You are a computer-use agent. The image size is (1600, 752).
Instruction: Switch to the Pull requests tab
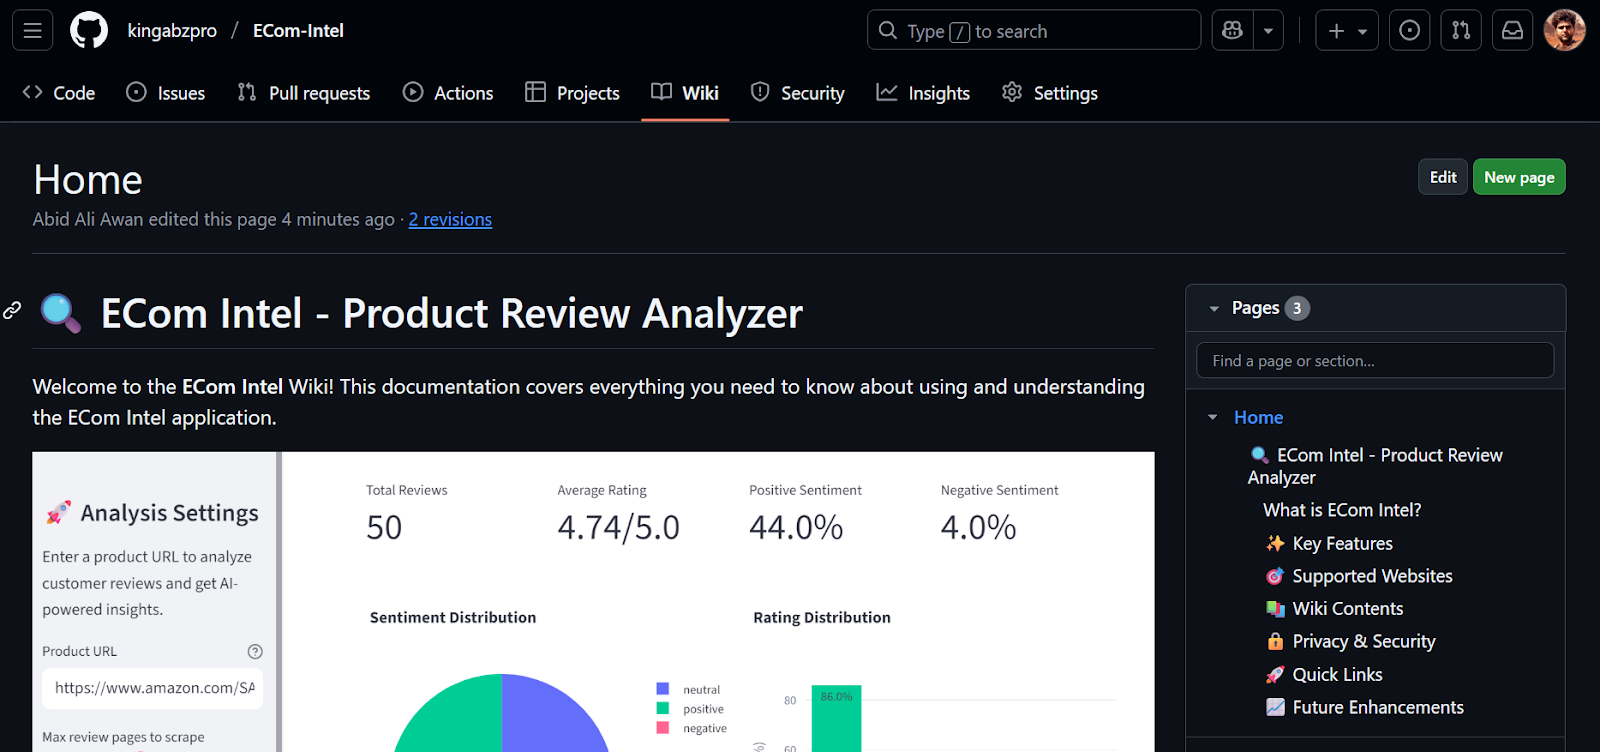point(304,93)
